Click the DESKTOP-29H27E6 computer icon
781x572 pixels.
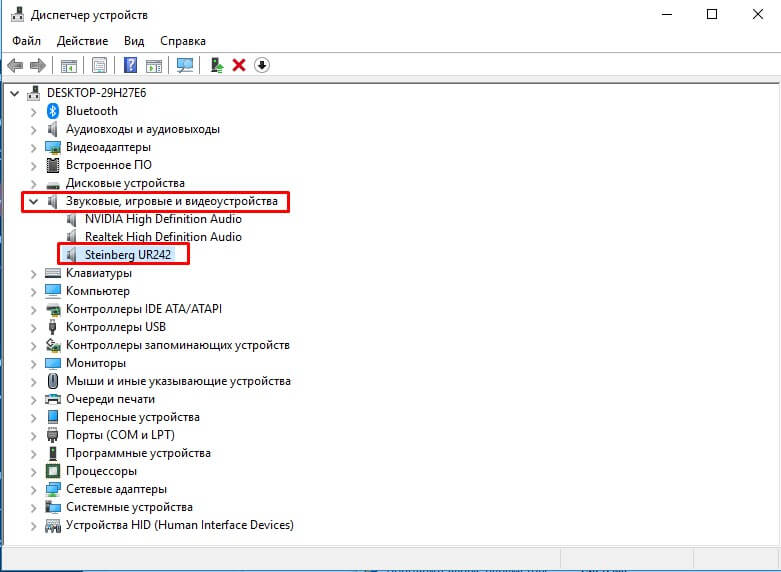(x=34, y=93)
